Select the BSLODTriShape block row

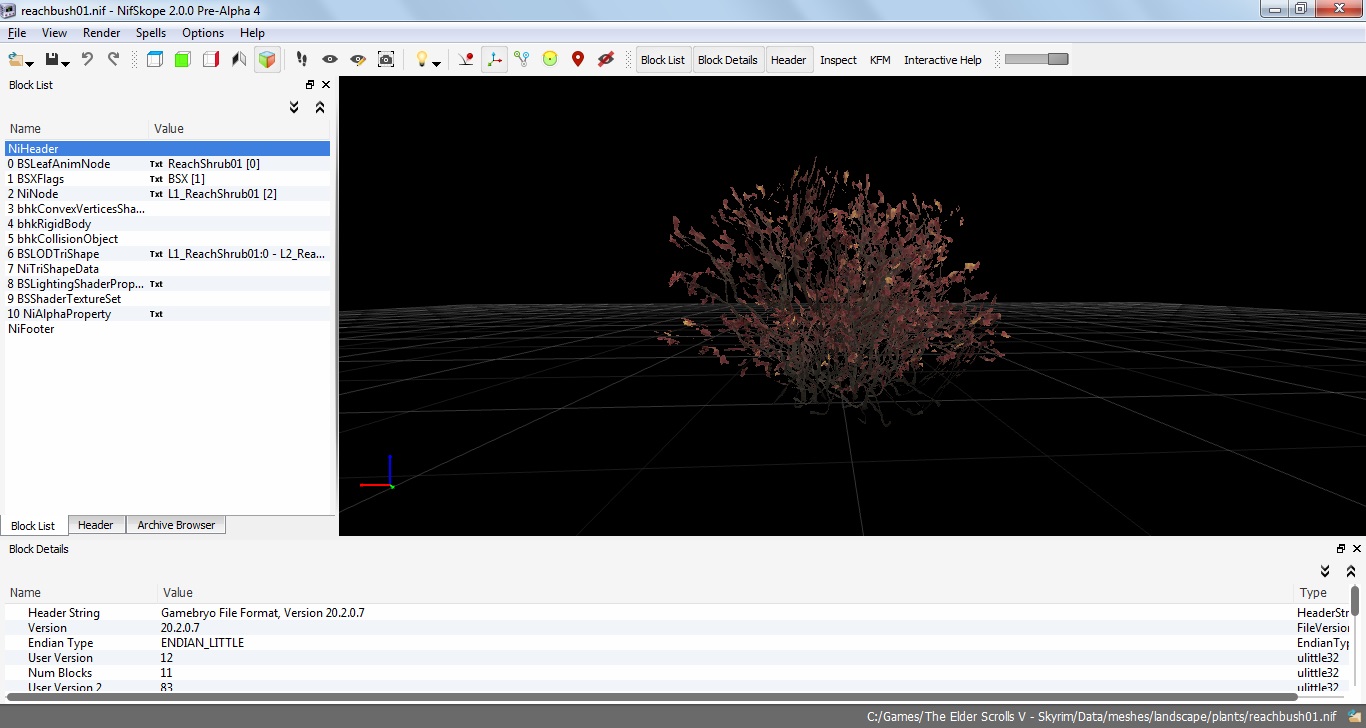[58, 254]
